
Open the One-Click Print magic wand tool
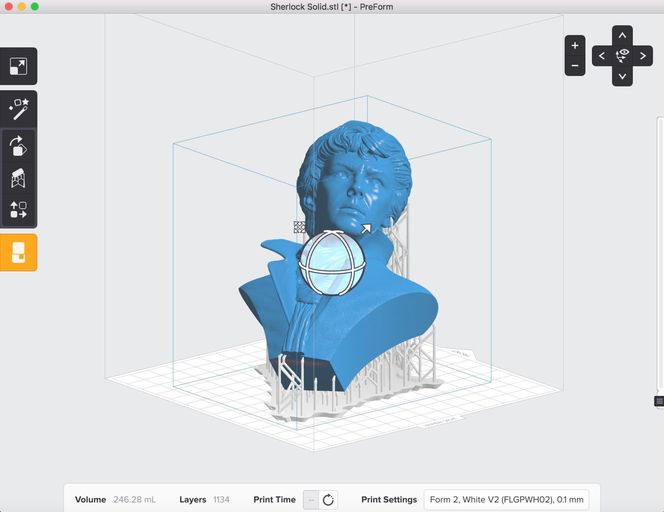tap(18, 109)
